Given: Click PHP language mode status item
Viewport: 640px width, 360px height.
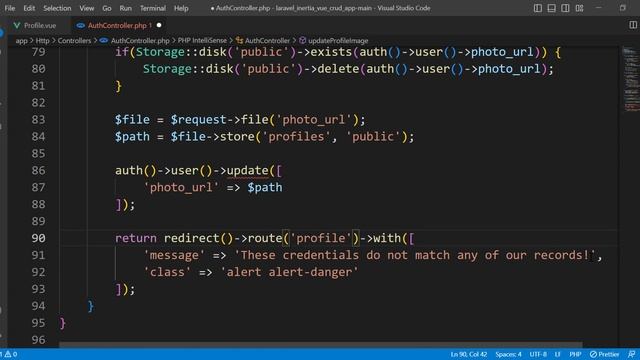Looking at the screenshot, I should (575, 354).
